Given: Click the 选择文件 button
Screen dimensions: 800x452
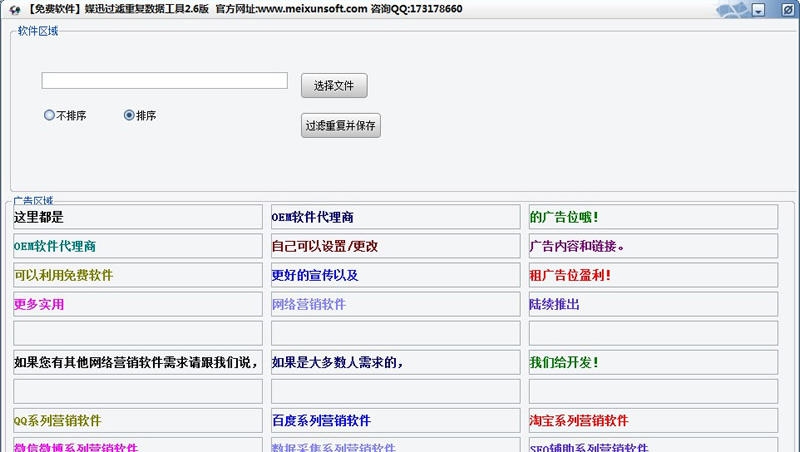Looking at the screenshot, I should tap(334, 86).
